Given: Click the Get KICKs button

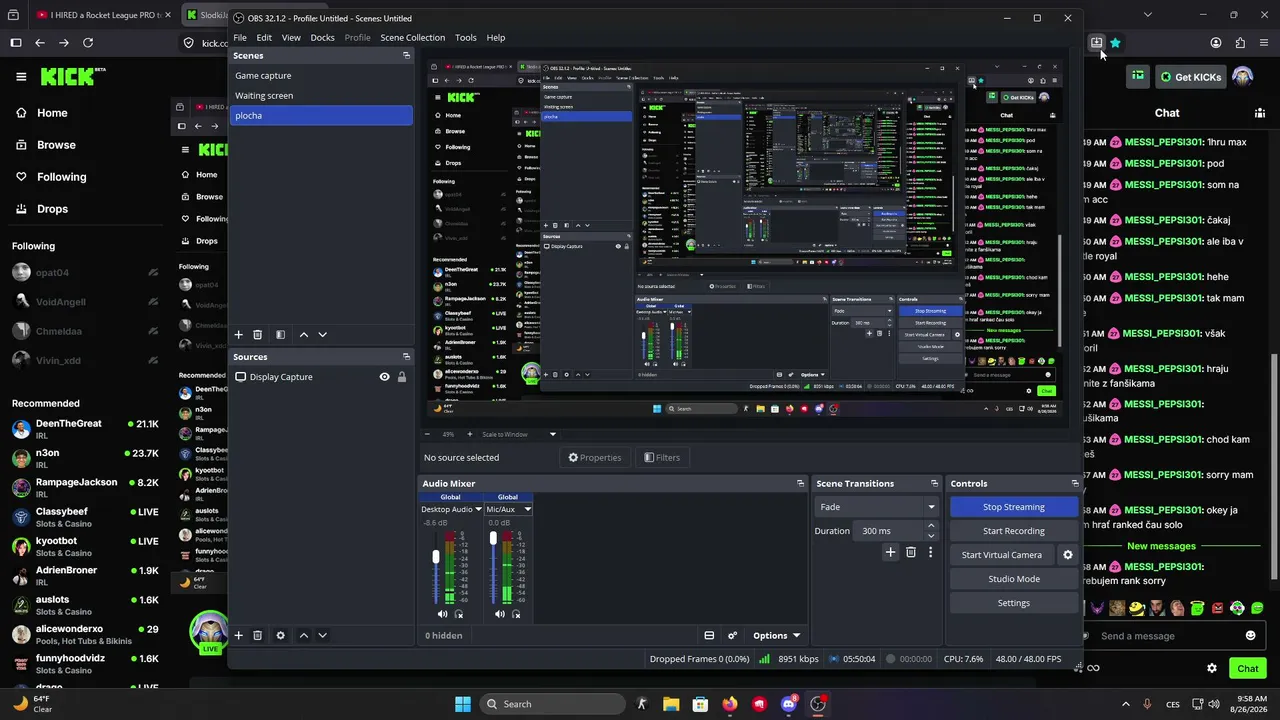Looking at the screenshot, I should (x=1191, y=77).
